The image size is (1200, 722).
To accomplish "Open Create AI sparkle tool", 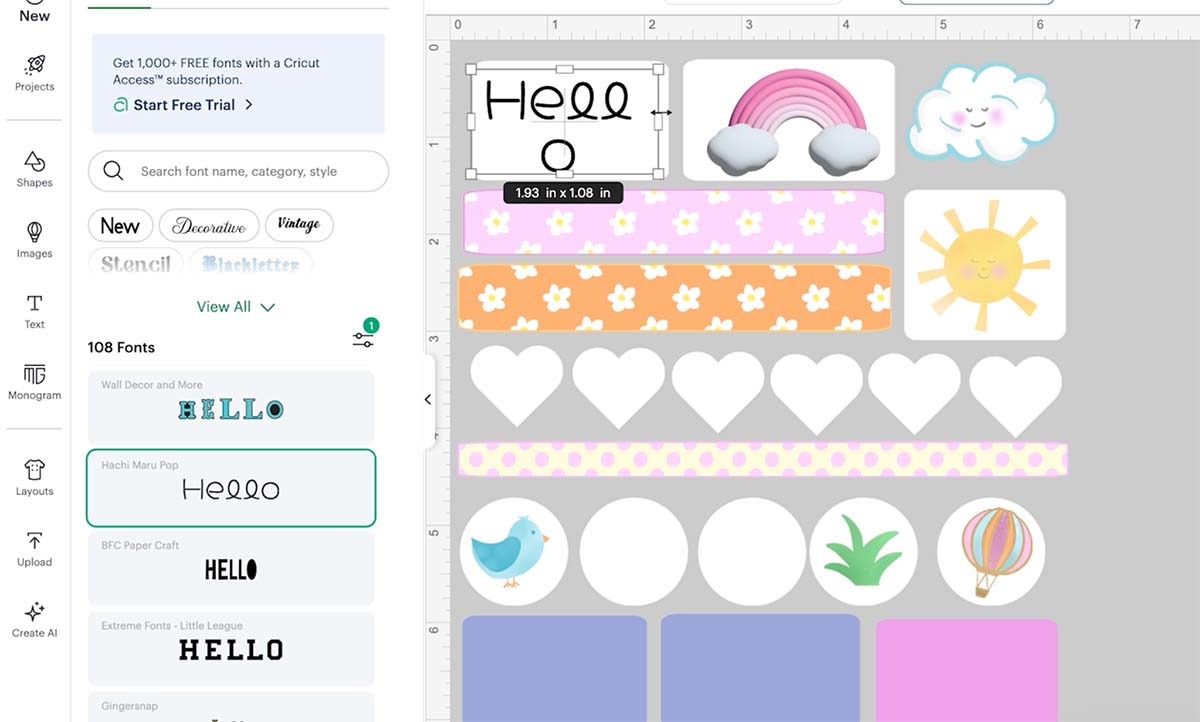I will tap(34, 620).
